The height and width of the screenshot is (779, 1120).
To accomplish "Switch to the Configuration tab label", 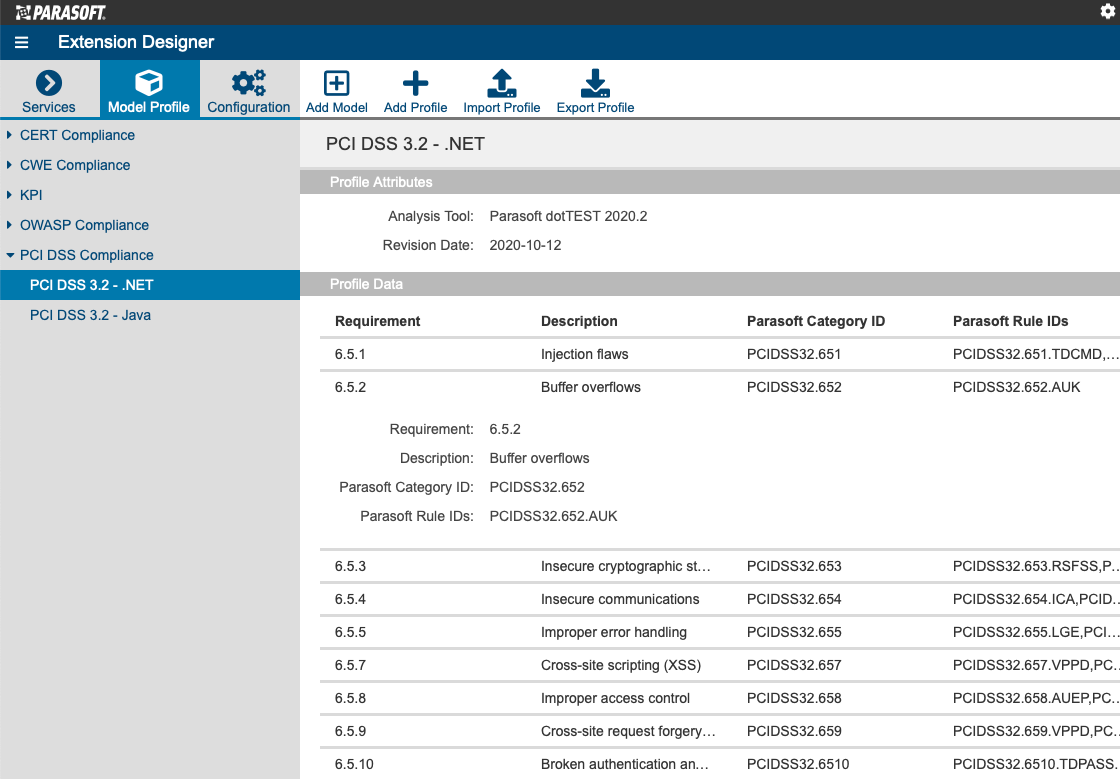I will click(x=249, y=107).
